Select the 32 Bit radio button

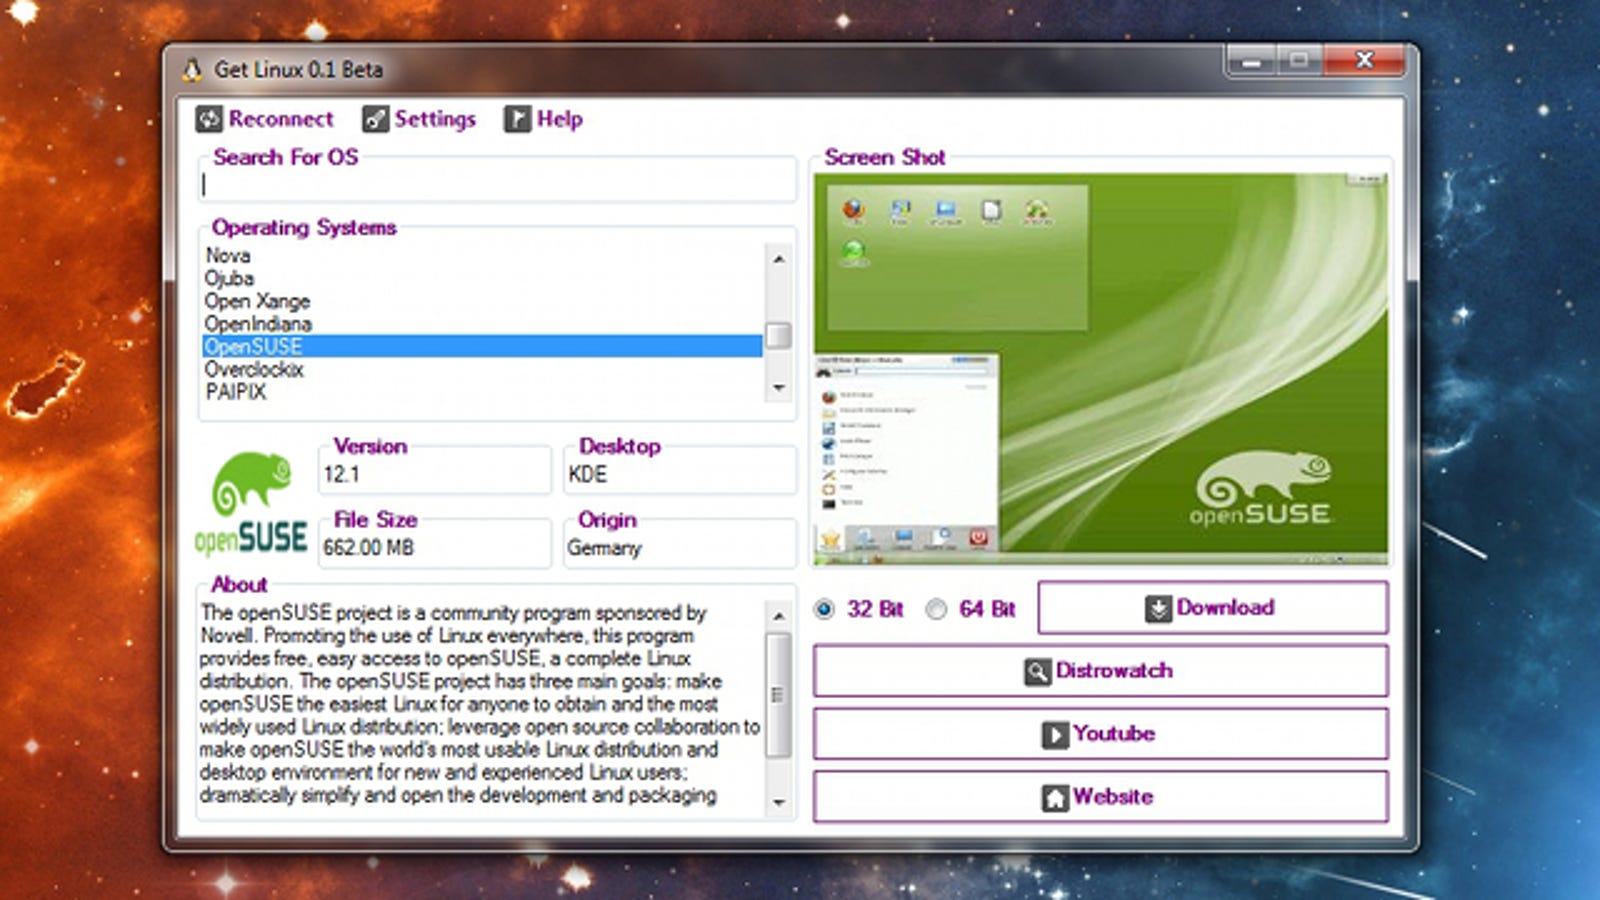coord(824,609)
